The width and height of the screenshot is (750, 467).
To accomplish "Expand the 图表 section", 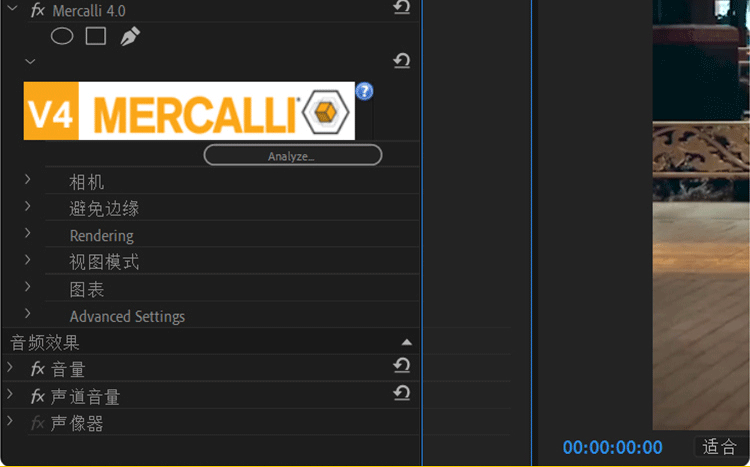I will coord(28,287).
